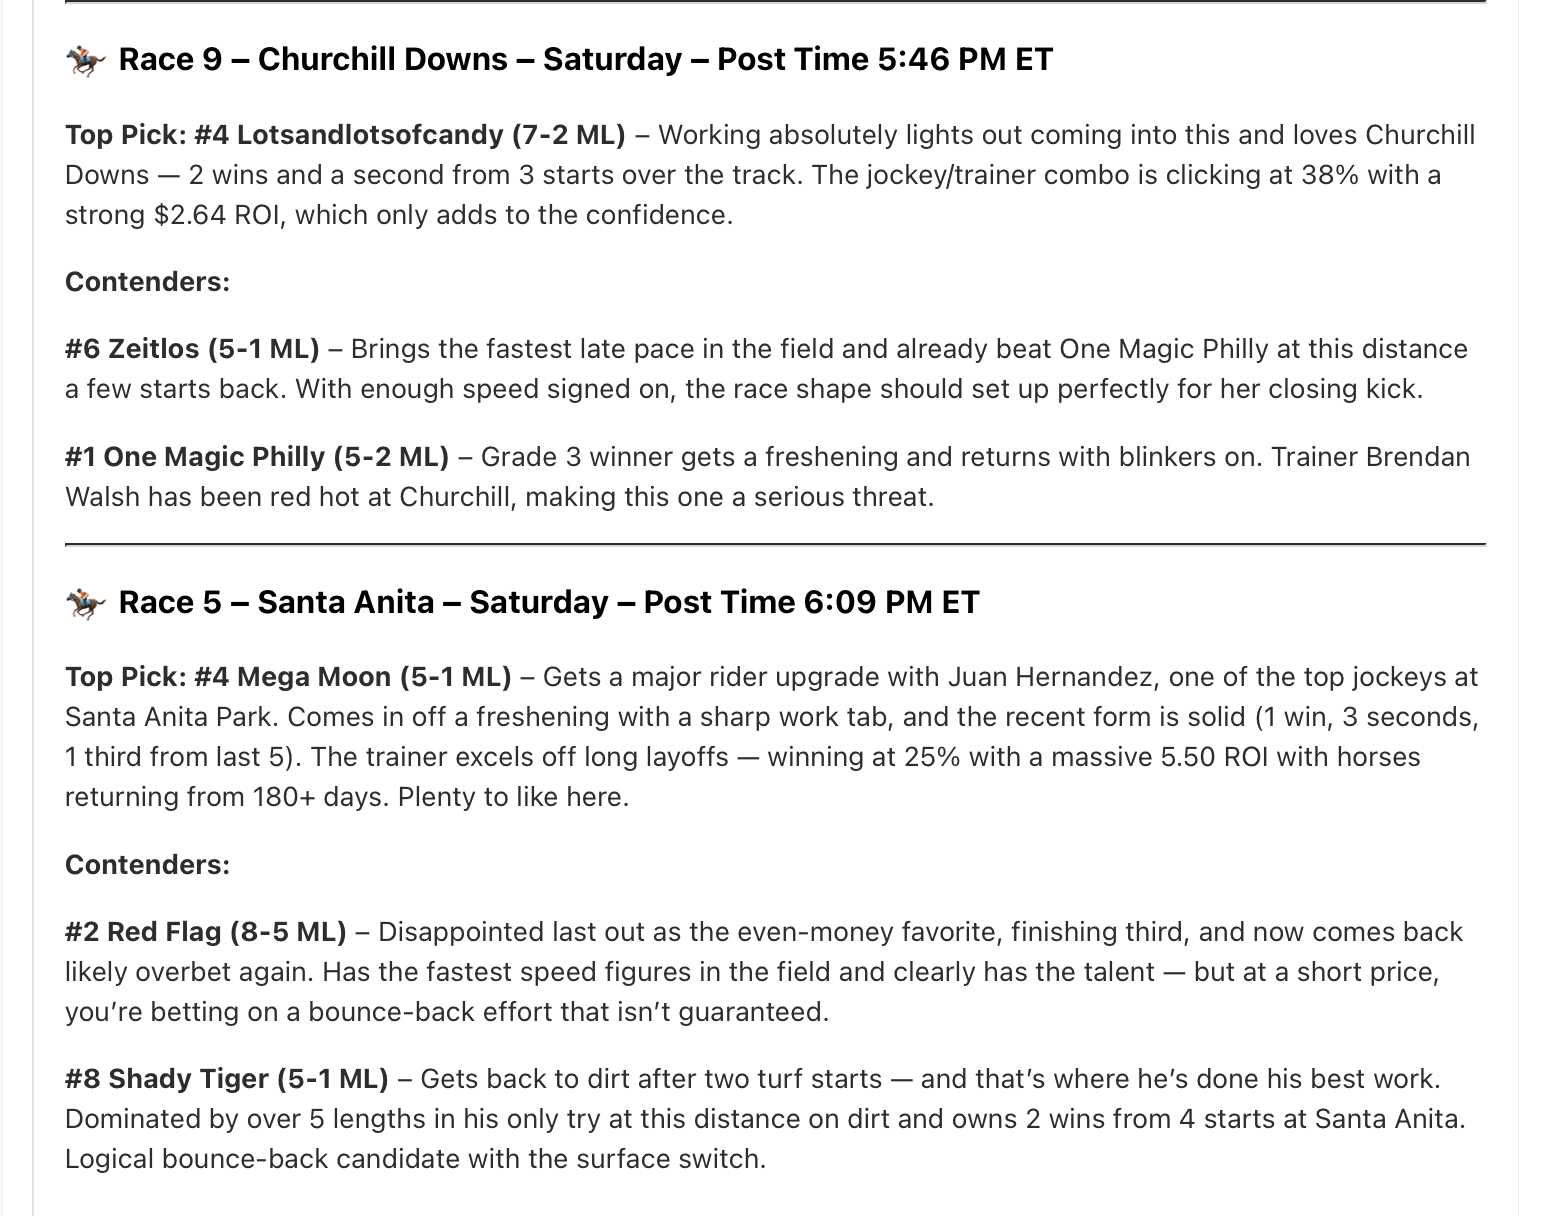This screenshot has height=1216, width=1544.
Task: Click the Race 9 Churchill Downs heading
Action: tap(585, 60)
